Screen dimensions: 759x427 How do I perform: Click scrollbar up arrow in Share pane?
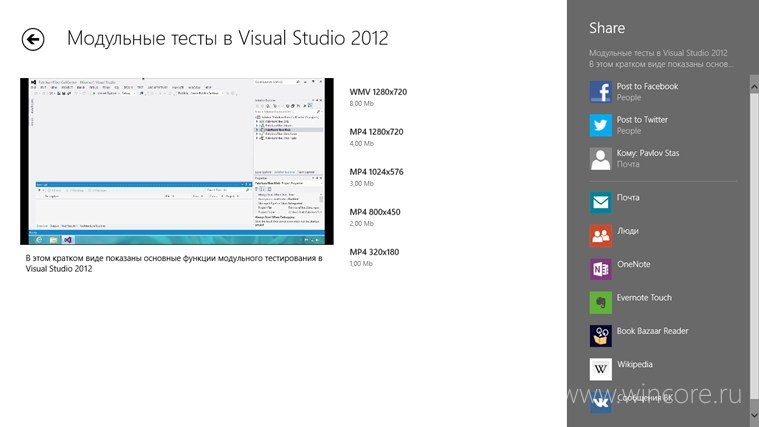point(754,86)
